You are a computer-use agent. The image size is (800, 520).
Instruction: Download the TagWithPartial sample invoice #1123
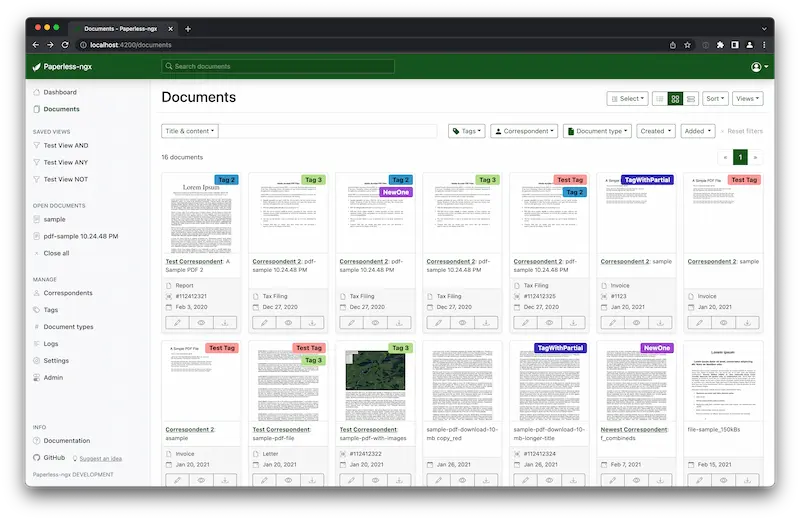pos(660,323)
